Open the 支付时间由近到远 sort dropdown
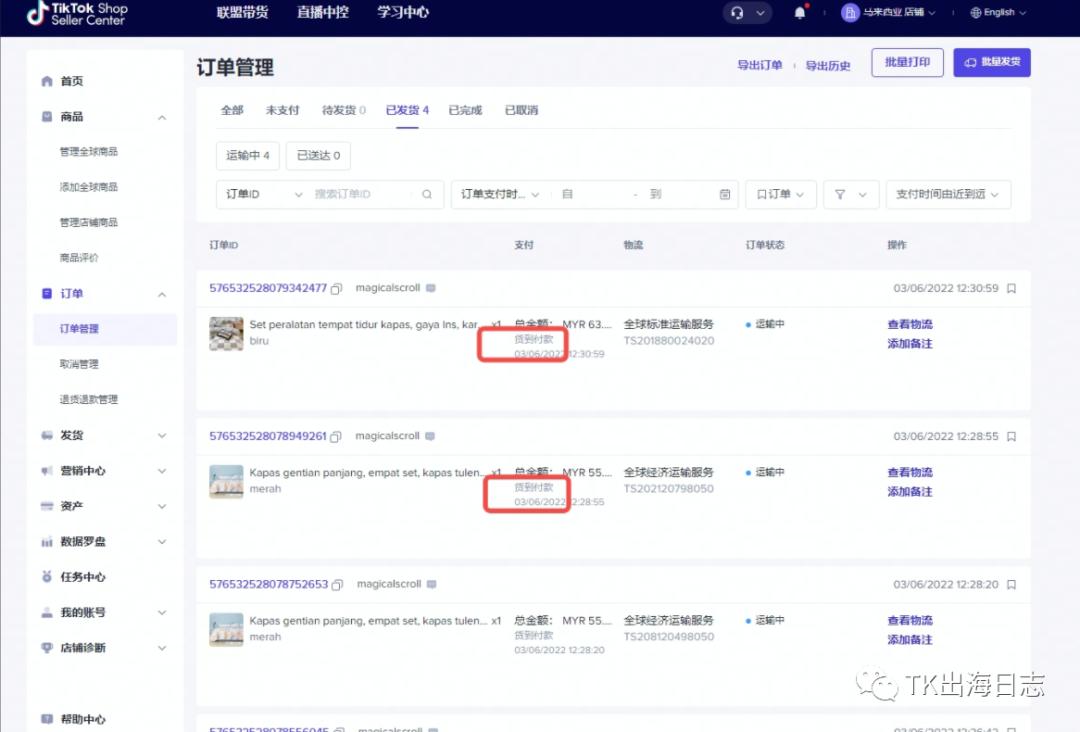 [x=948, y=194]
